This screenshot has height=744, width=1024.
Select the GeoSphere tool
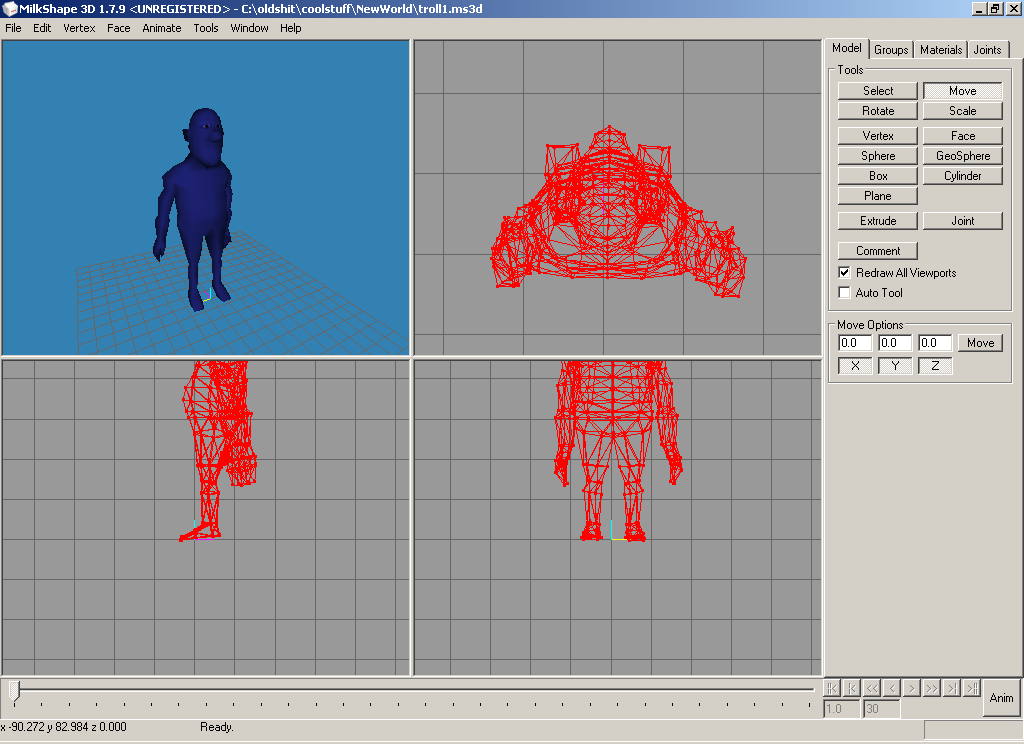(962, 156)
